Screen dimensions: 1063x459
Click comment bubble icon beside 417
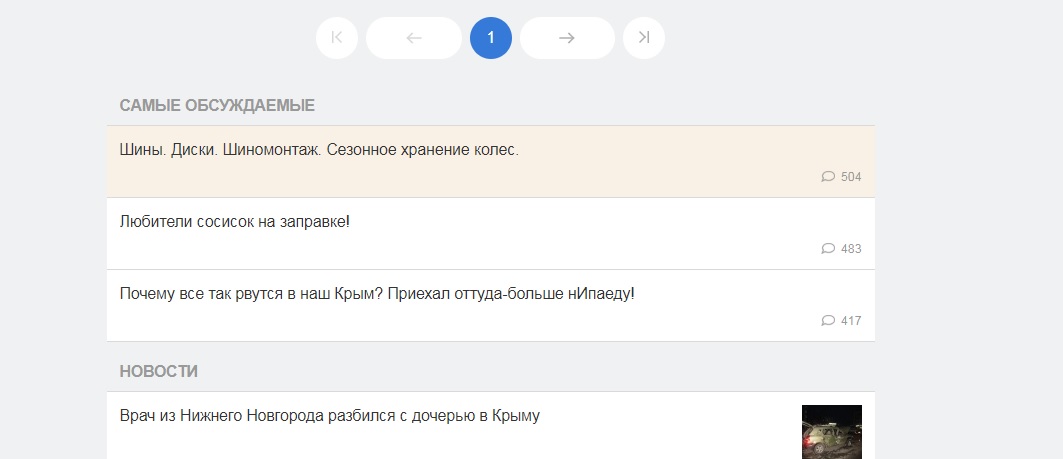(x=828, y=321)
